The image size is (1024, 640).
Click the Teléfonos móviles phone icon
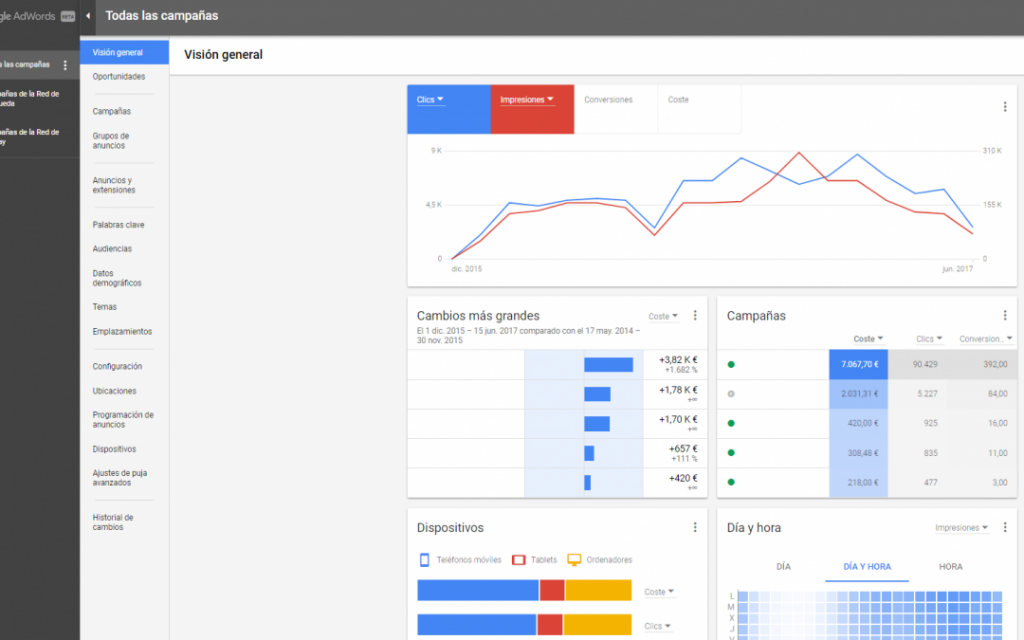[x=422, y=559]
